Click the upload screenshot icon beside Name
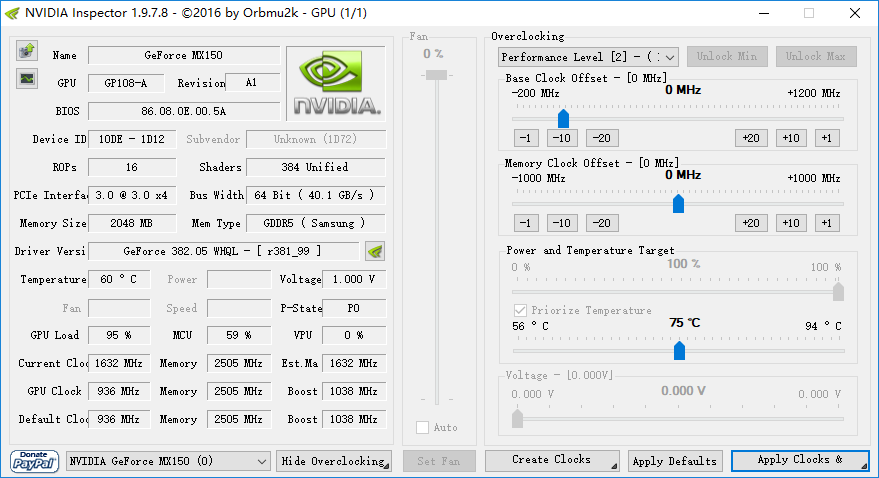The width and height of the screenshot is (879, 478). 27,51
